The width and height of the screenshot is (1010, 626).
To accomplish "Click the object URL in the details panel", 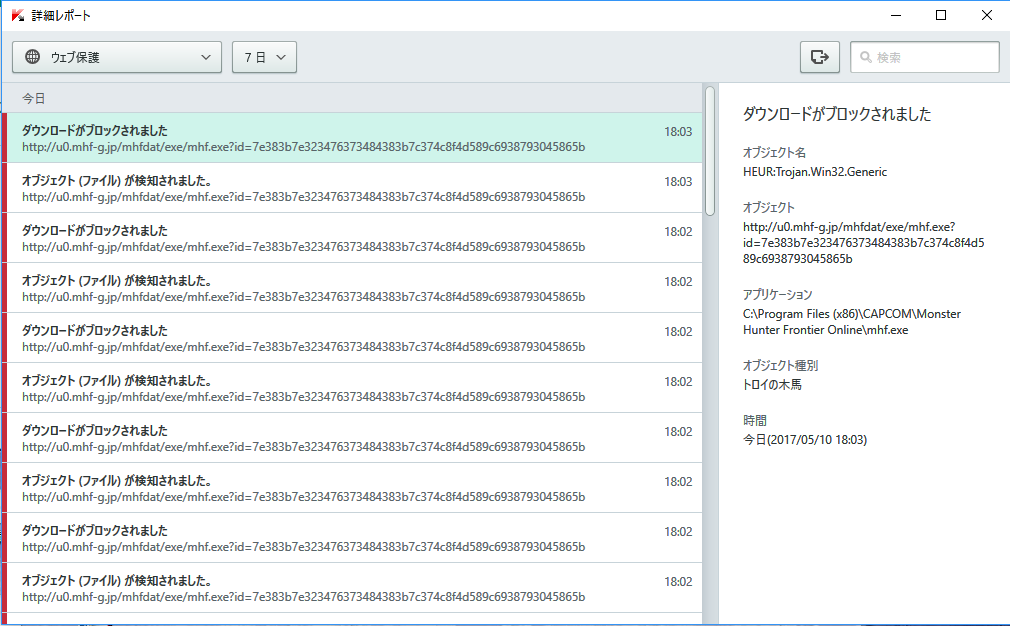I will [x=864, y=243].
